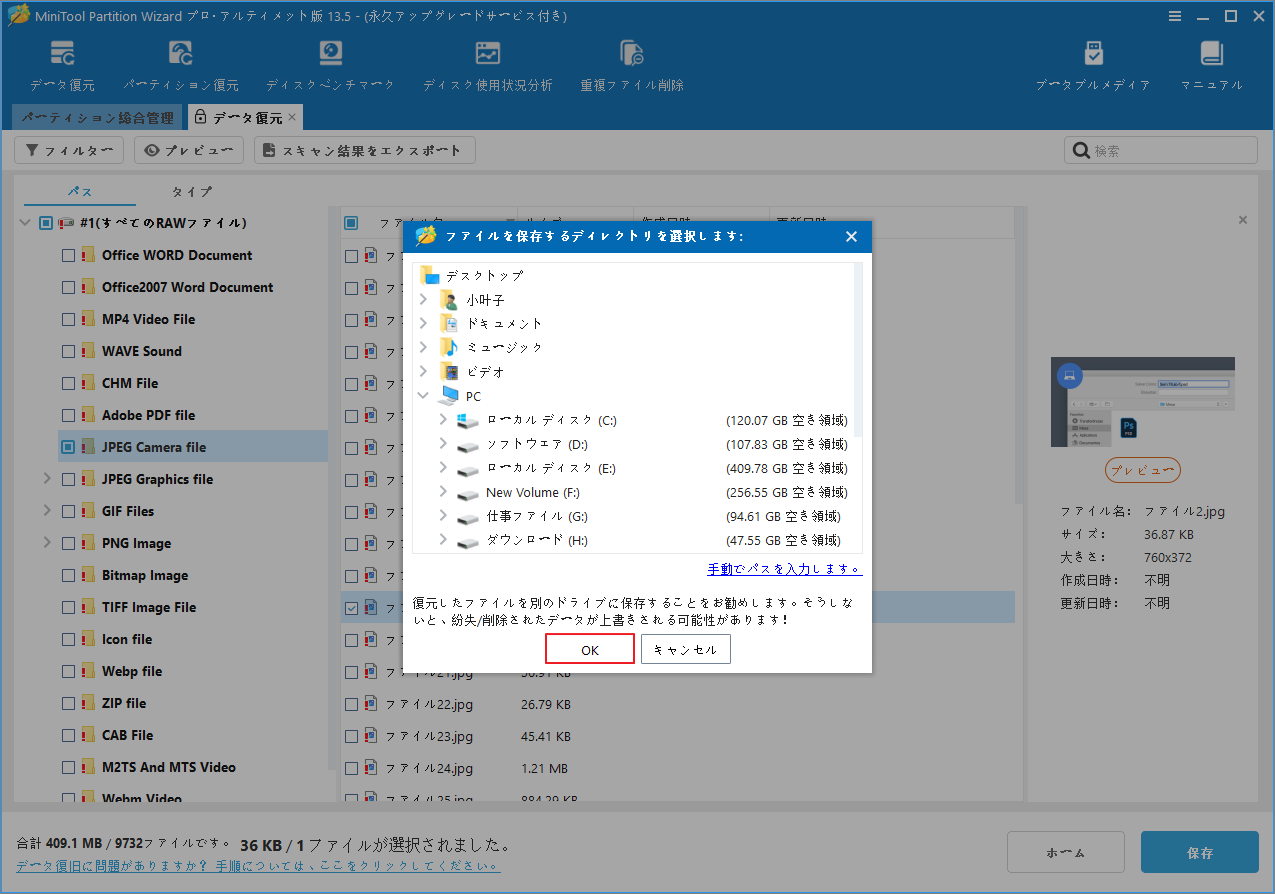Image resolution: width=1275 pixels, height=894 pixels.
Task: Expand the JPEG Graphics file tree item
Action: point(46,479)
